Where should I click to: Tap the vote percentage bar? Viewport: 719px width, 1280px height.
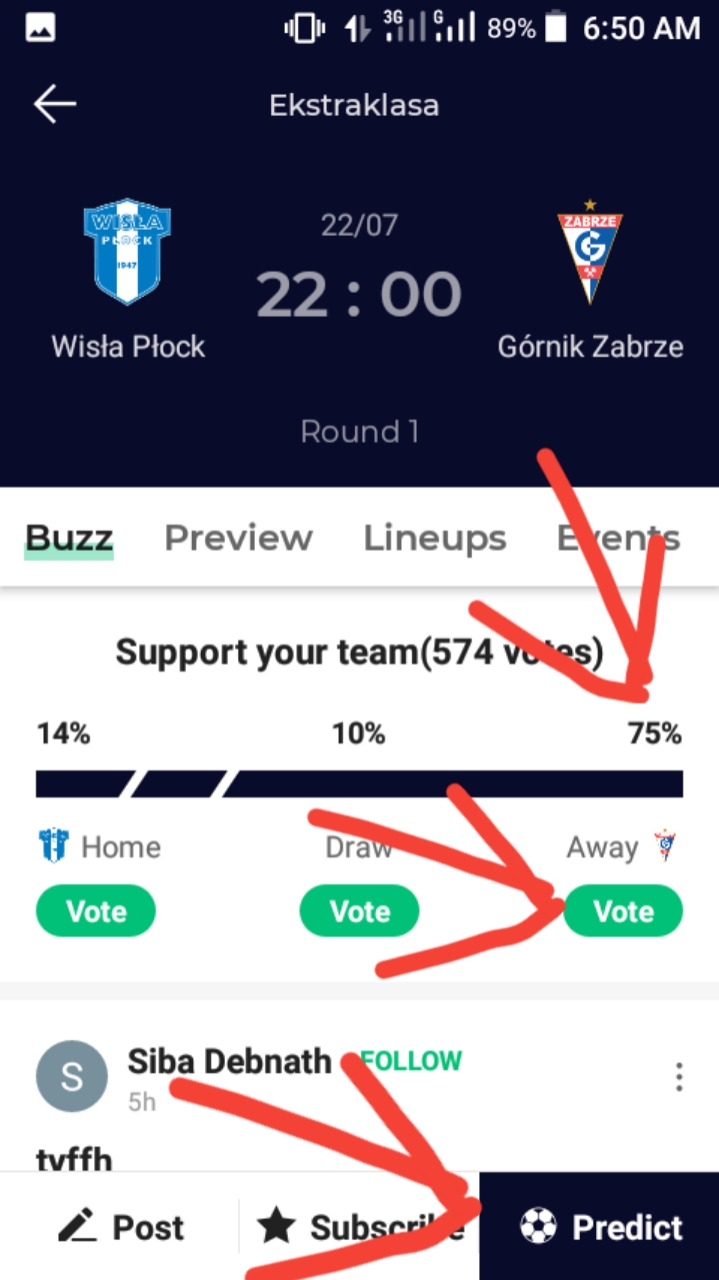pos(359,783)
